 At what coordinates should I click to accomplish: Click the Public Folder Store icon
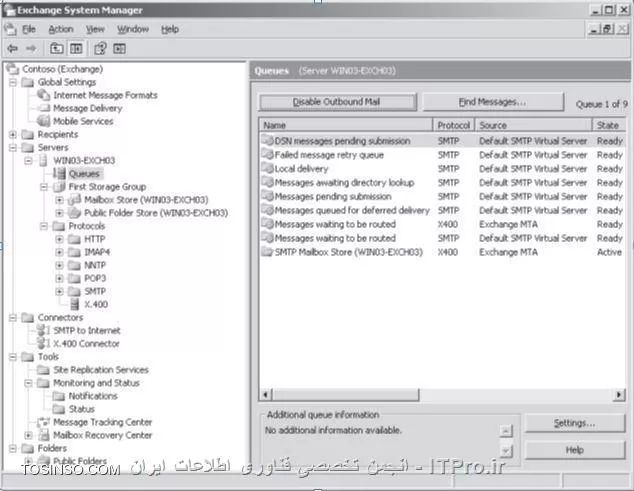pos(74,212)
